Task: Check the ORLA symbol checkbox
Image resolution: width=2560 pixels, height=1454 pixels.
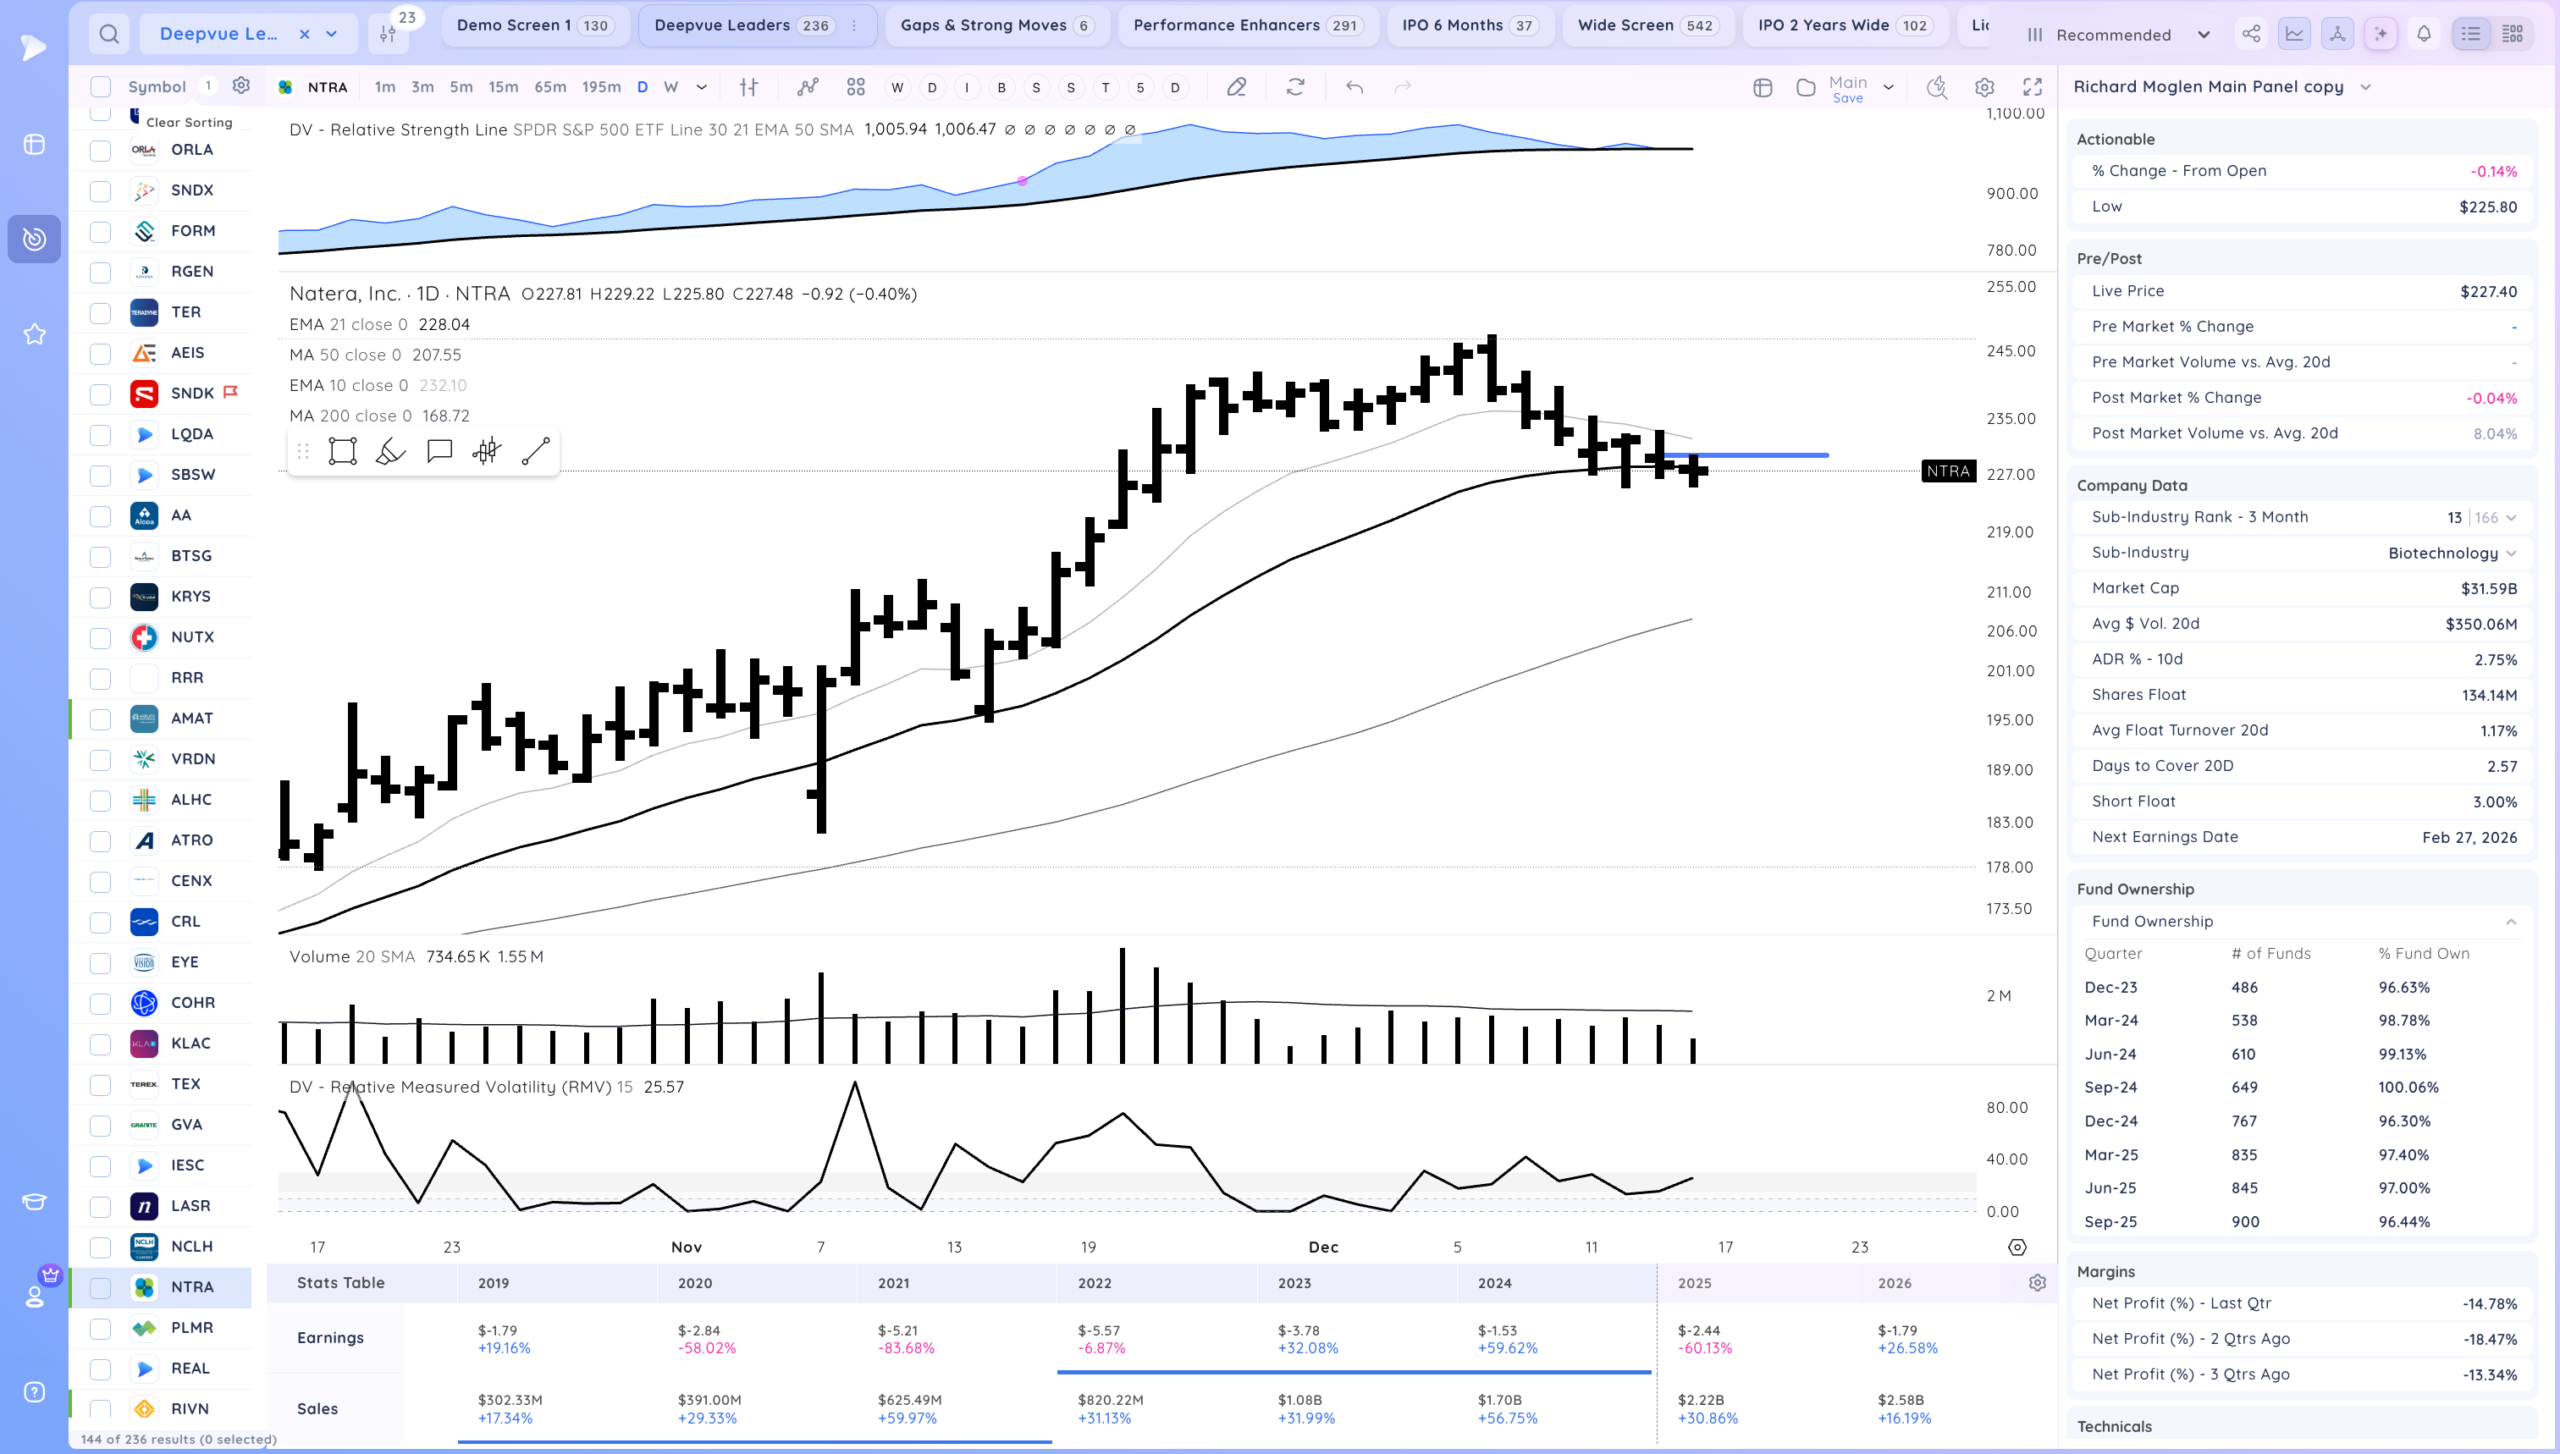Action: click(x=100, y=151)
